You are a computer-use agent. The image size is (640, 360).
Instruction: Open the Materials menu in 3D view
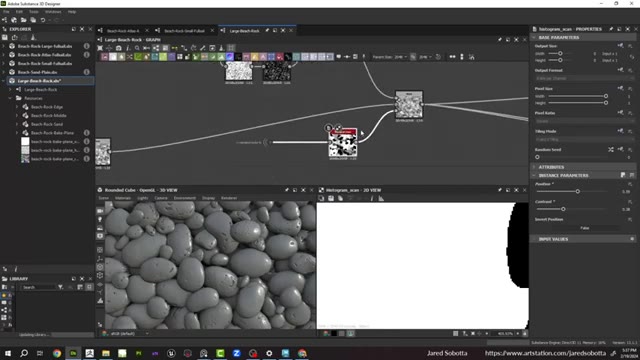point(123,198)
